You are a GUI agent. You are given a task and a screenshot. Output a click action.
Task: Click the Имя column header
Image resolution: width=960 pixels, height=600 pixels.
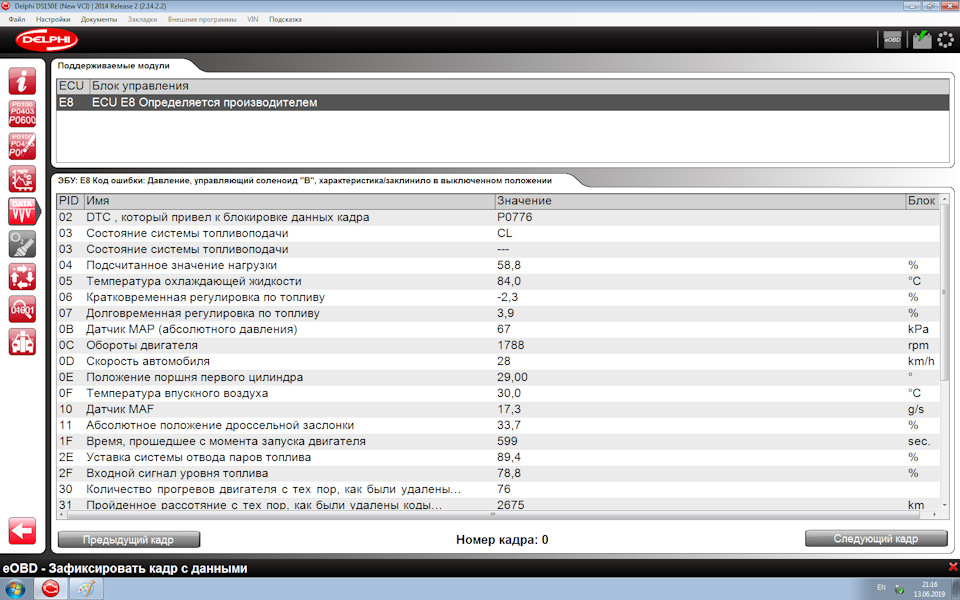coord(289,201)
